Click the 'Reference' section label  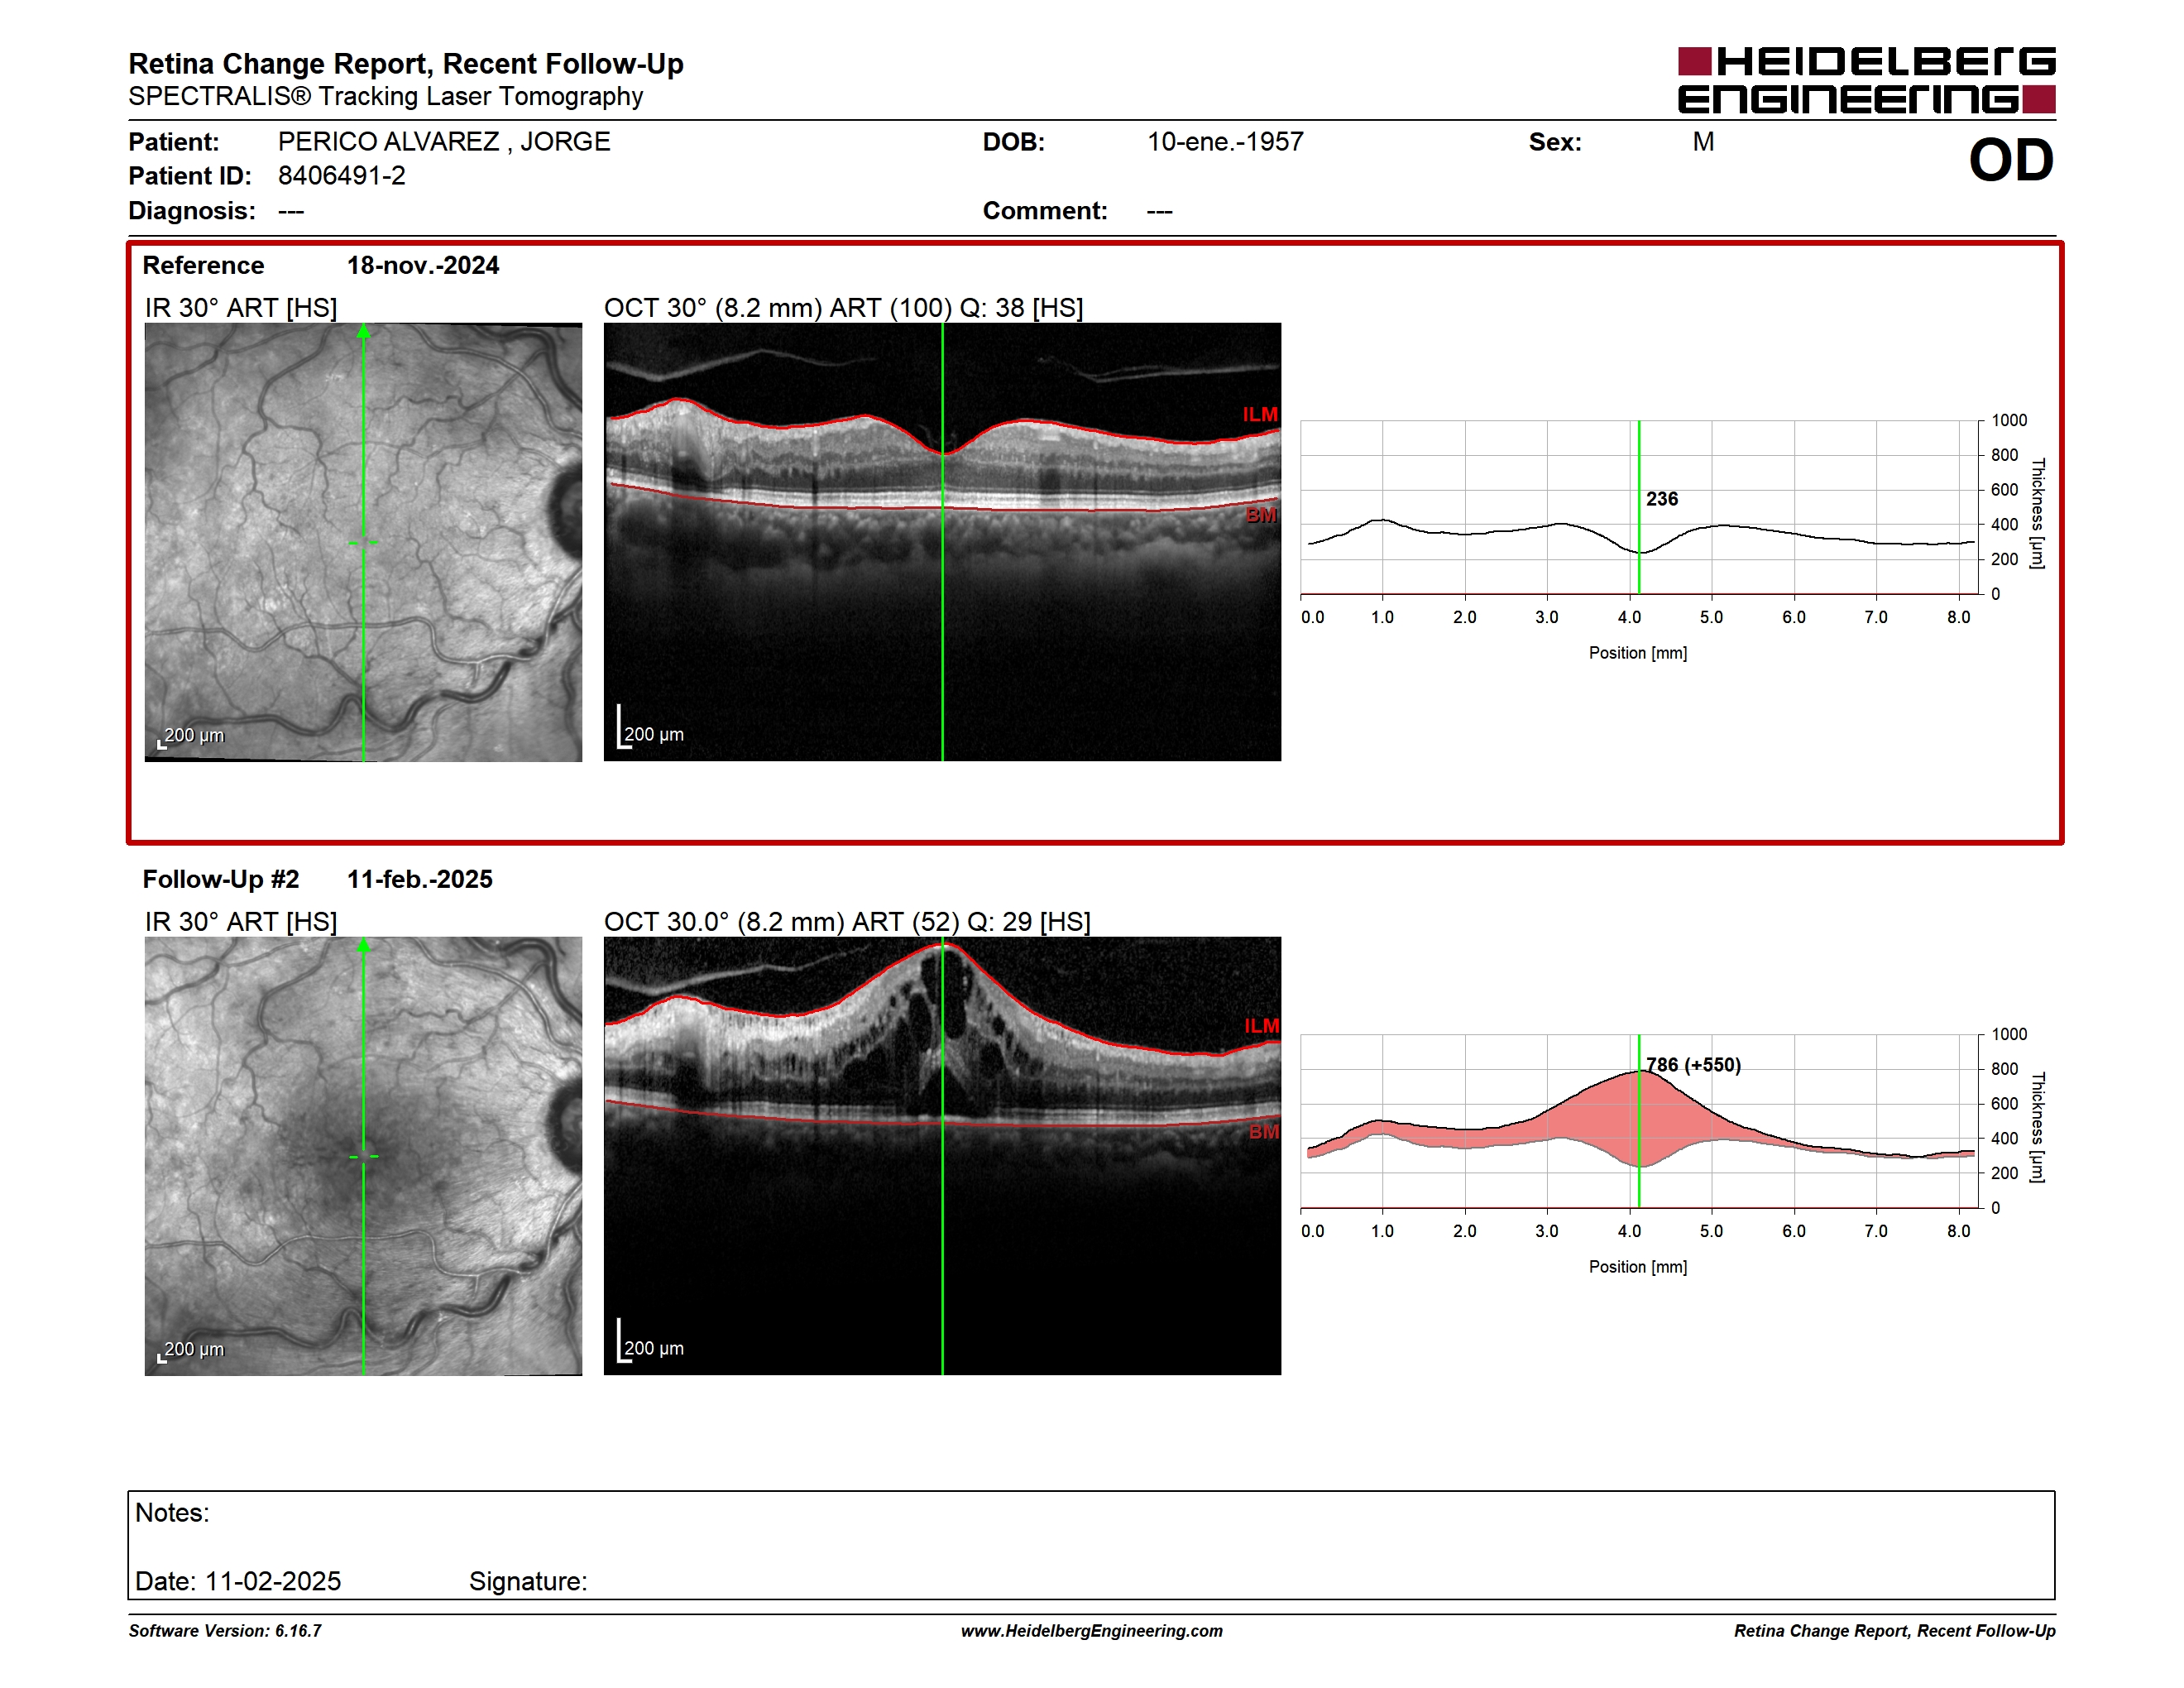tap(203, 265)
